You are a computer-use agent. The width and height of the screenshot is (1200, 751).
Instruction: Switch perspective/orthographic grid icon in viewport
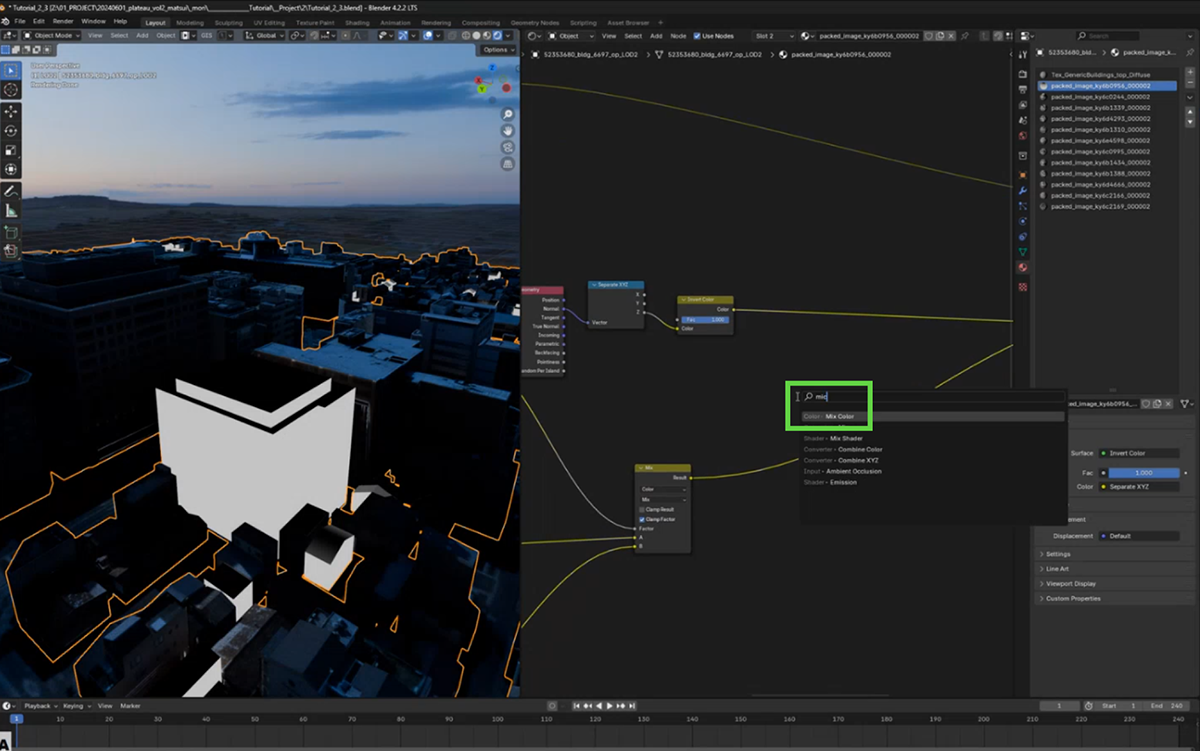coord(508,163)
